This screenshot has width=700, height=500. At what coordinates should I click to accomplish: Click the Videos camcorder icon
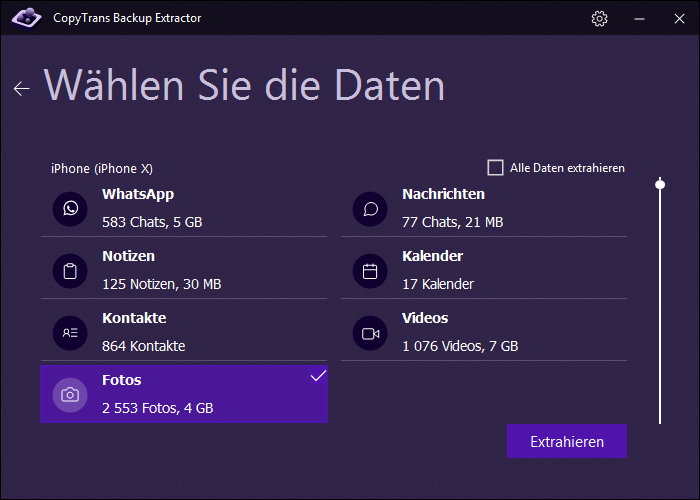(370, 333)
